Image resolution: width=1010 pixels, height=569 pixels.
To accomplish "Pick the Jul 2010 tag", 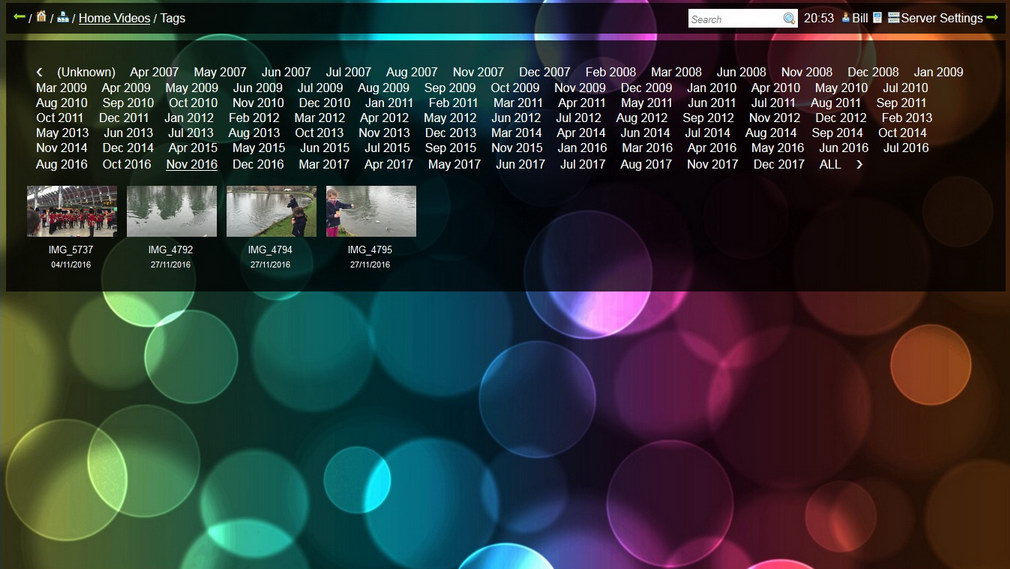I will click(x=905, y=88).
